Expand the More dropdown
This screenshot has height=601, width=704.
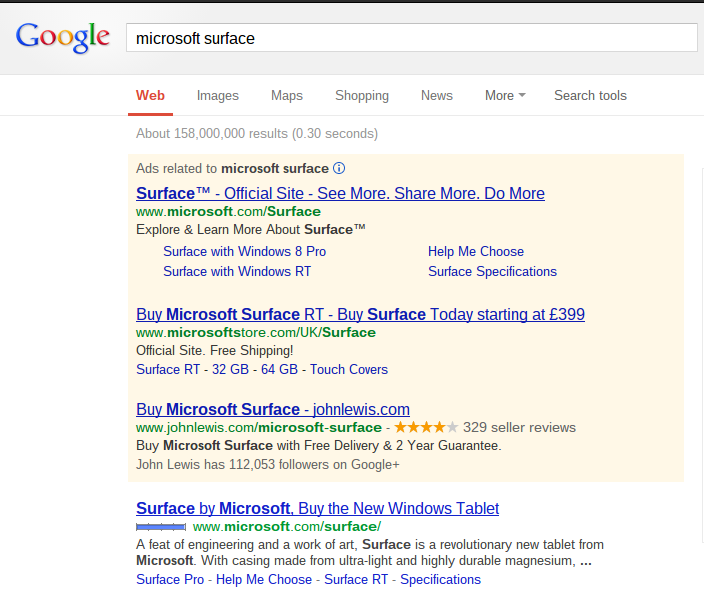505,96
